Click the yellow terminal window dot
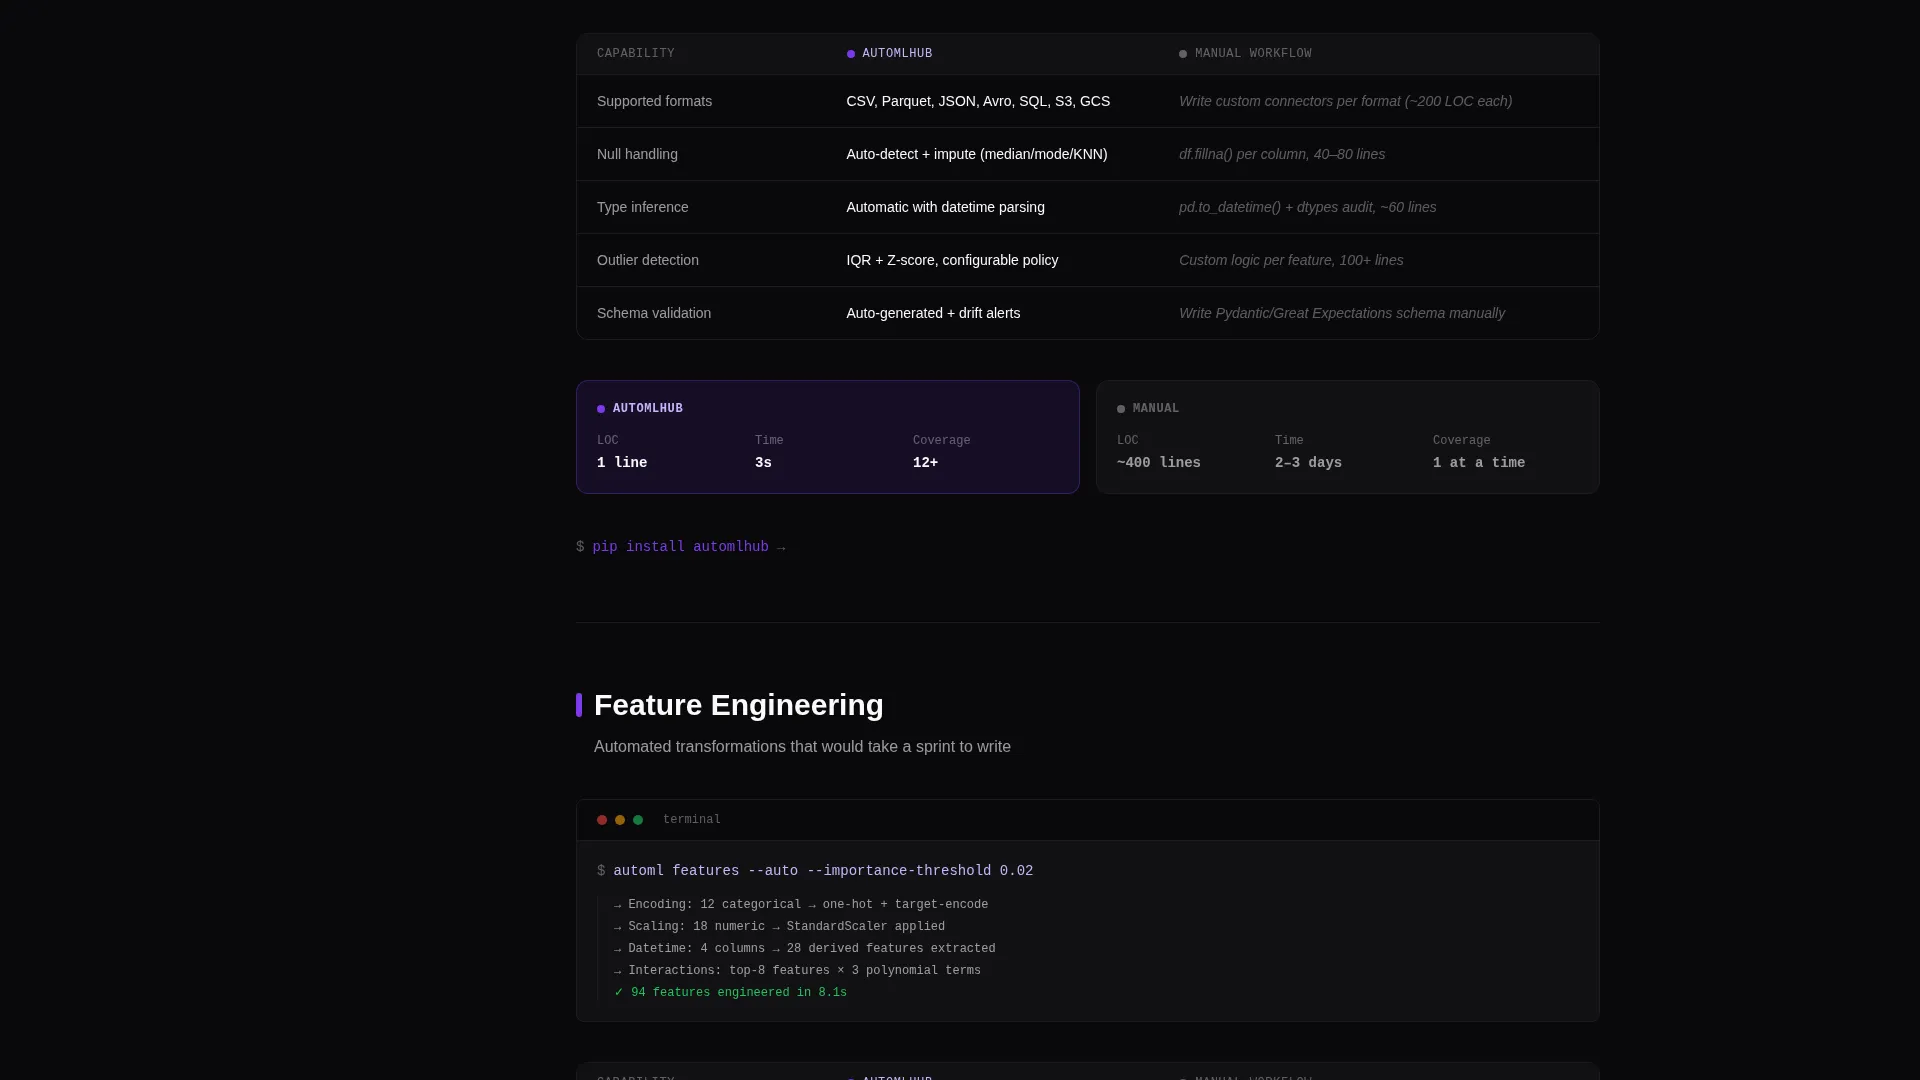The height and width of the screenshot is (1080, 1920). click(620, 820)
